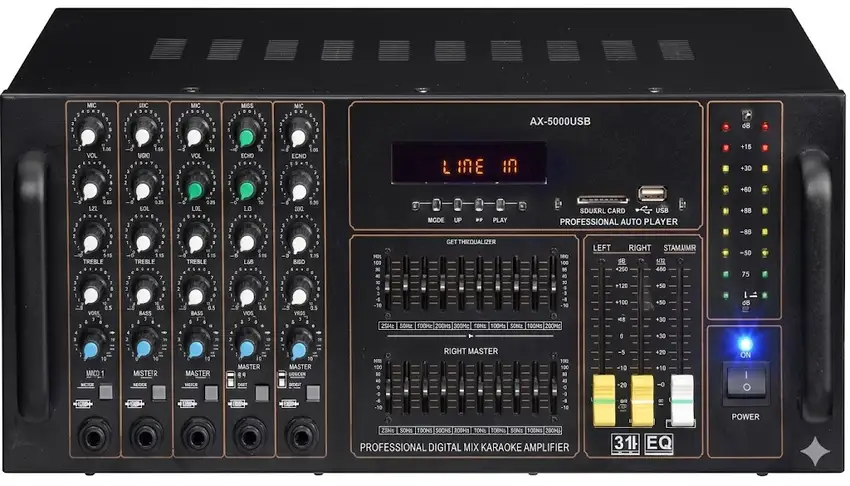Push the gray square button on fourth channel

pos(262,393)
